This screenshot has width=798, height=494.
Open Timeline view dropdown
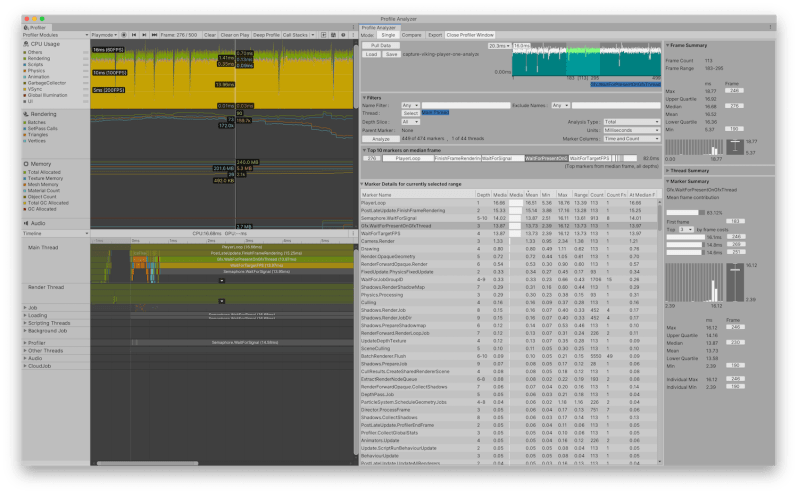[x=55, y=234]
